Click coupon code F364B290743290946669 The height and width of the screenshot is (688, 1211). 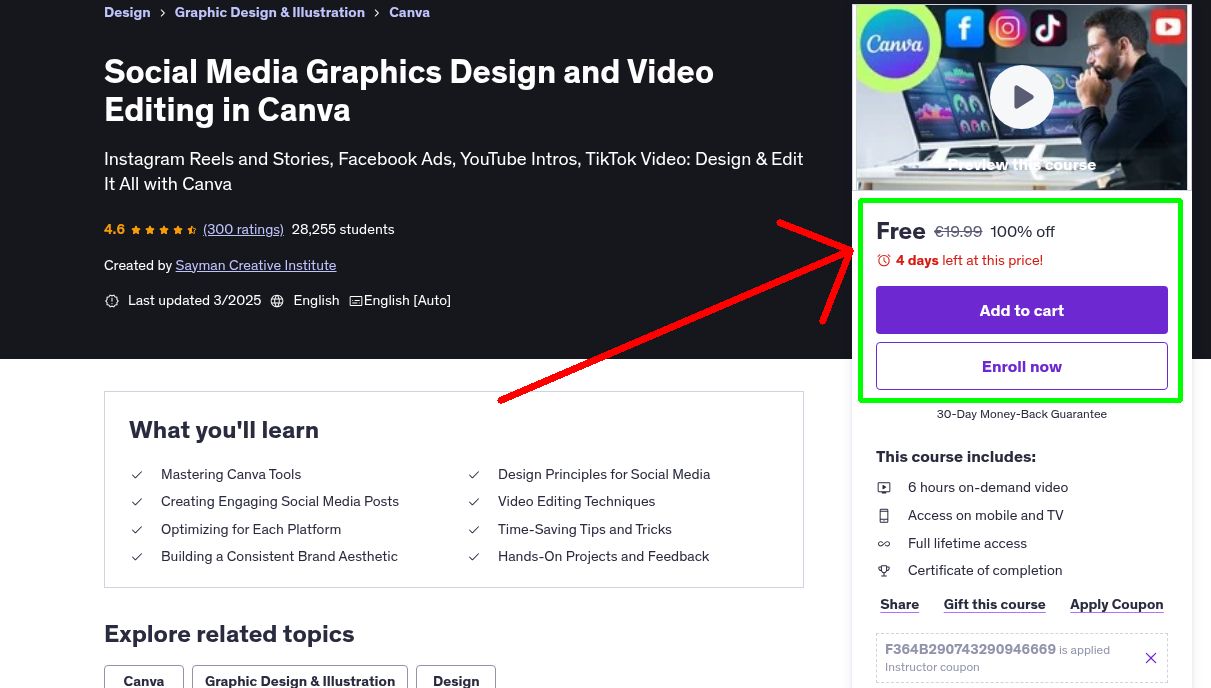[x=970, y=649]
